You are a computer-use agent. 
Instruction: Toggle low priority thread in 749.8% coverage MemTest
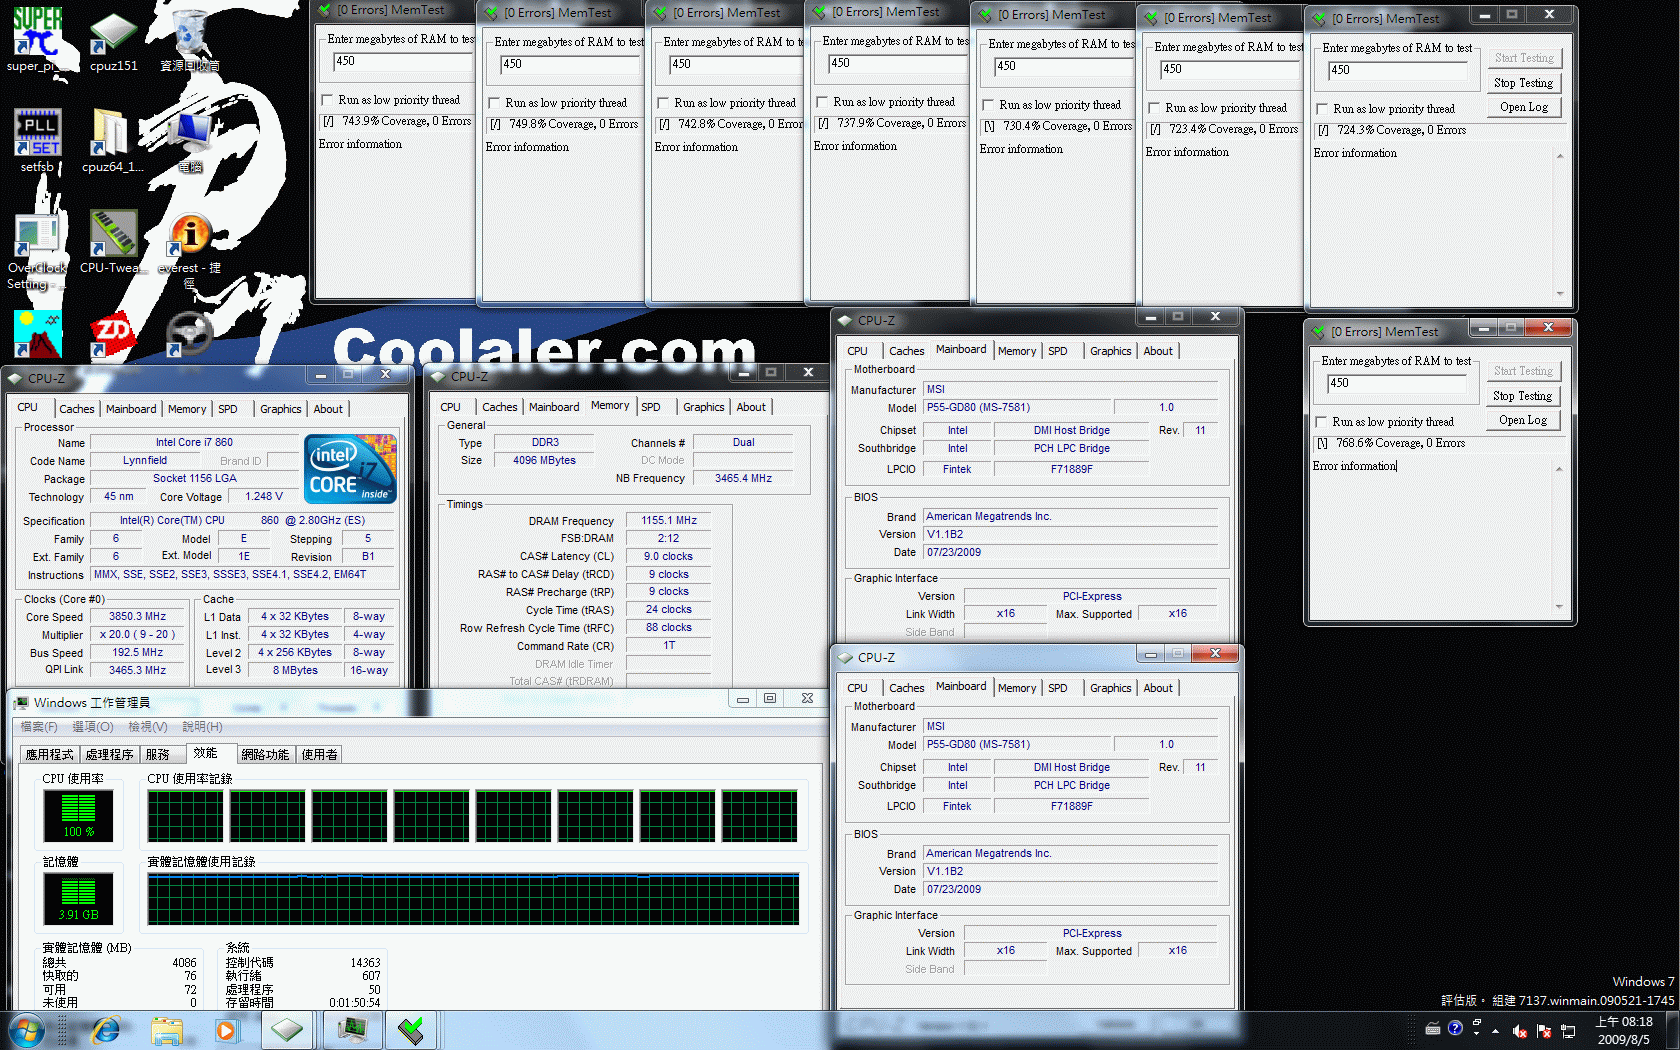pos(493,103)
